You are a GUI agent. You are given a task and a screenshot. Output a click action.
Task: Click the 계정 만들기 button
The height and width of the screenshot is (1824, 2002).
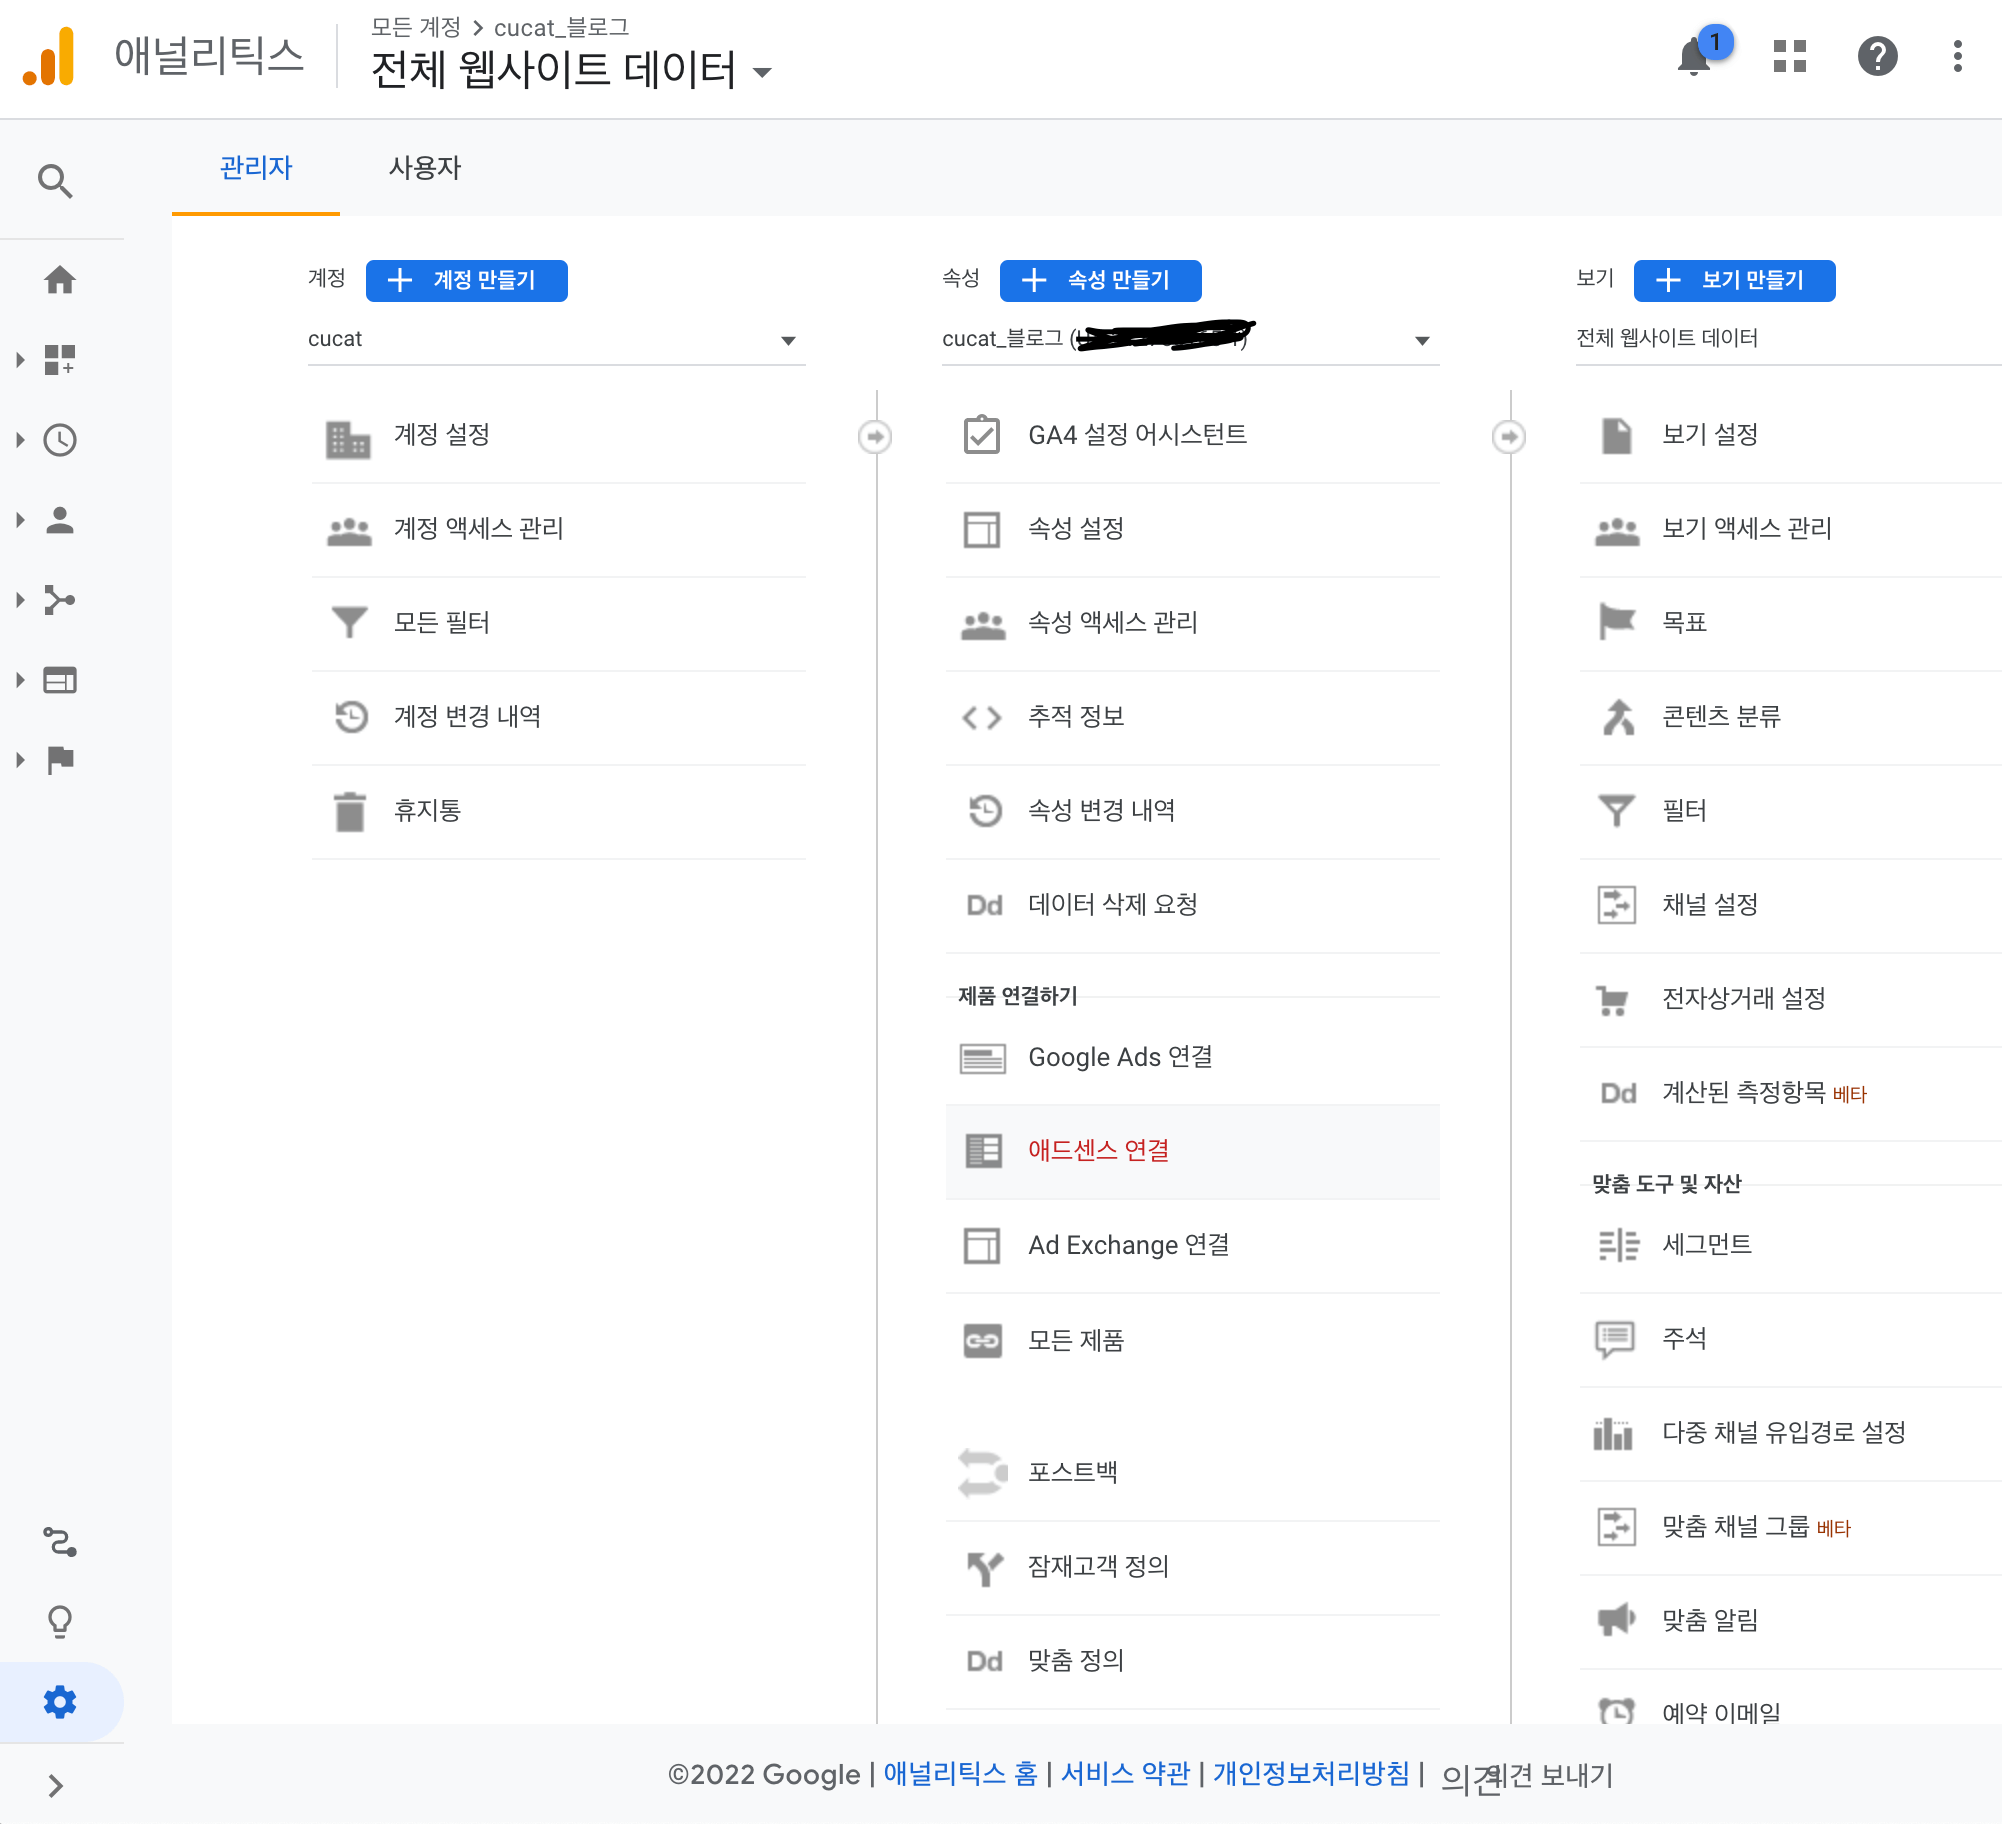tap(467, 281)
